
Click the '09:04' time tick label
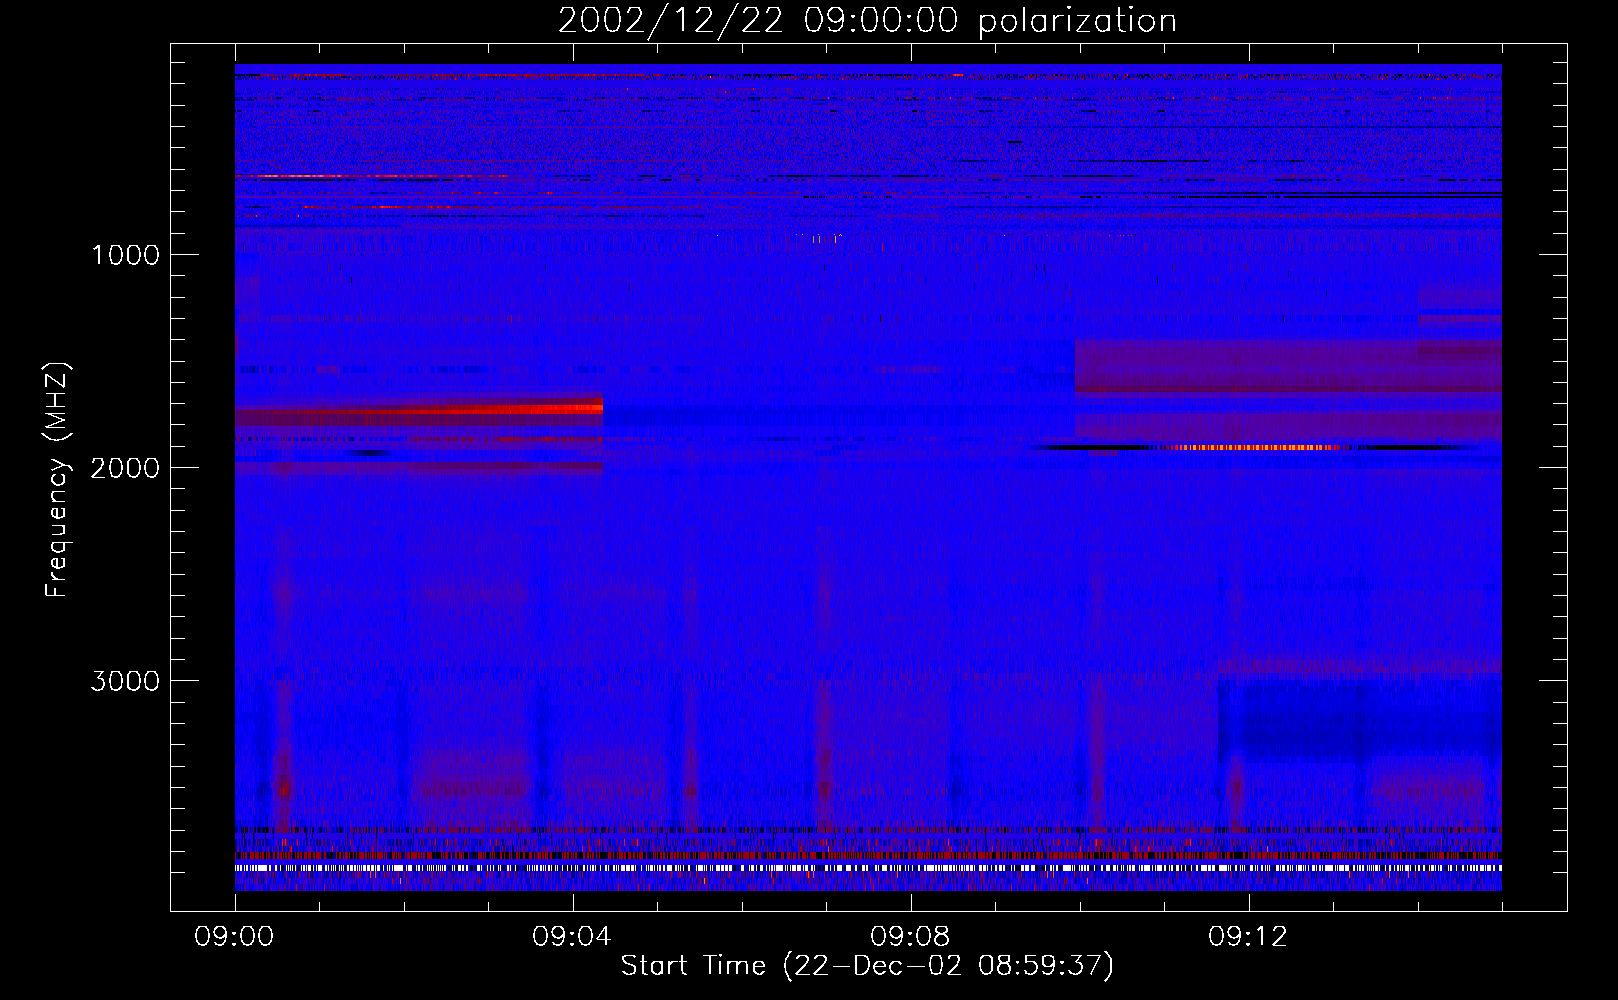coord(573,936)
